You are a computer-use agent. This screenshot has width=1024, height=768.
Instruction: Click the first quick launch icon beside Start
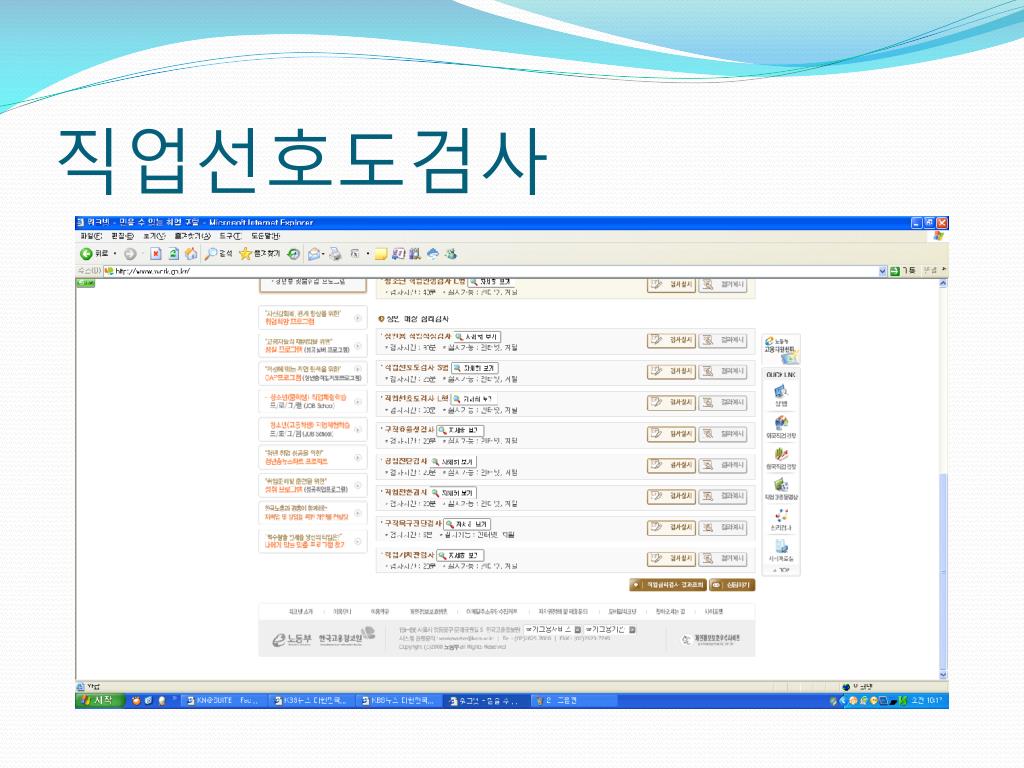click(x=136, y=701)
